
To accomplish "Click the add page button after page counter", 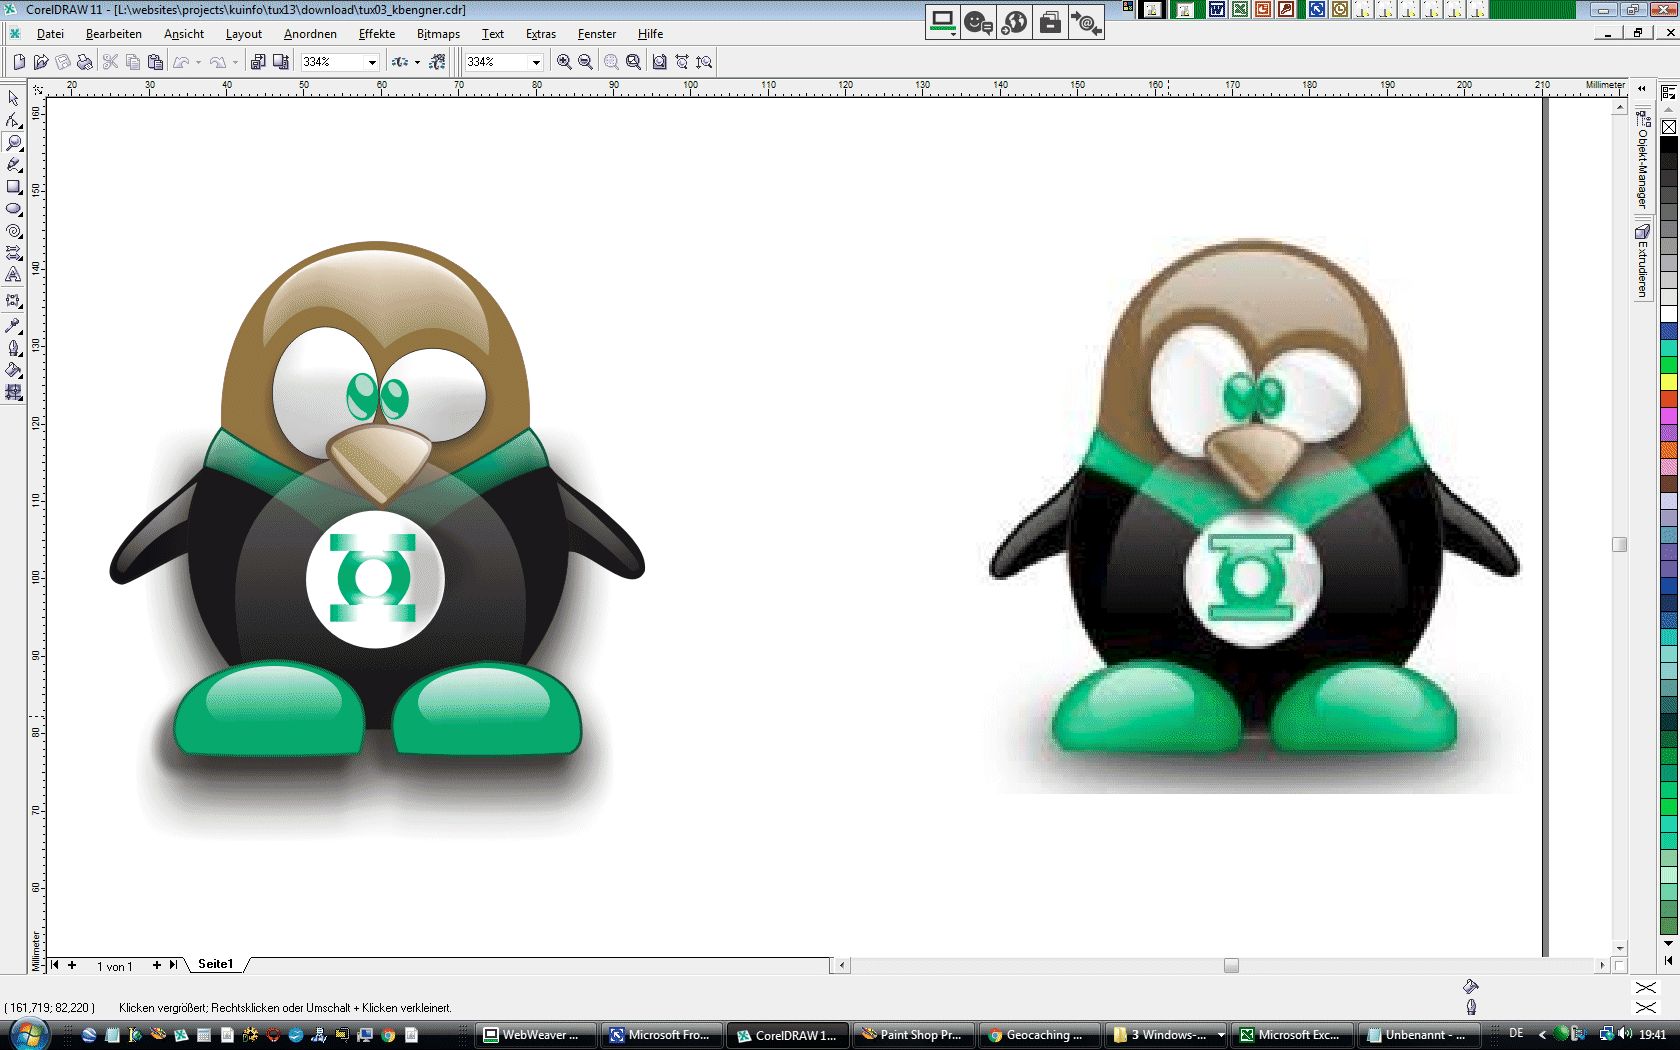I will [156, 965].
